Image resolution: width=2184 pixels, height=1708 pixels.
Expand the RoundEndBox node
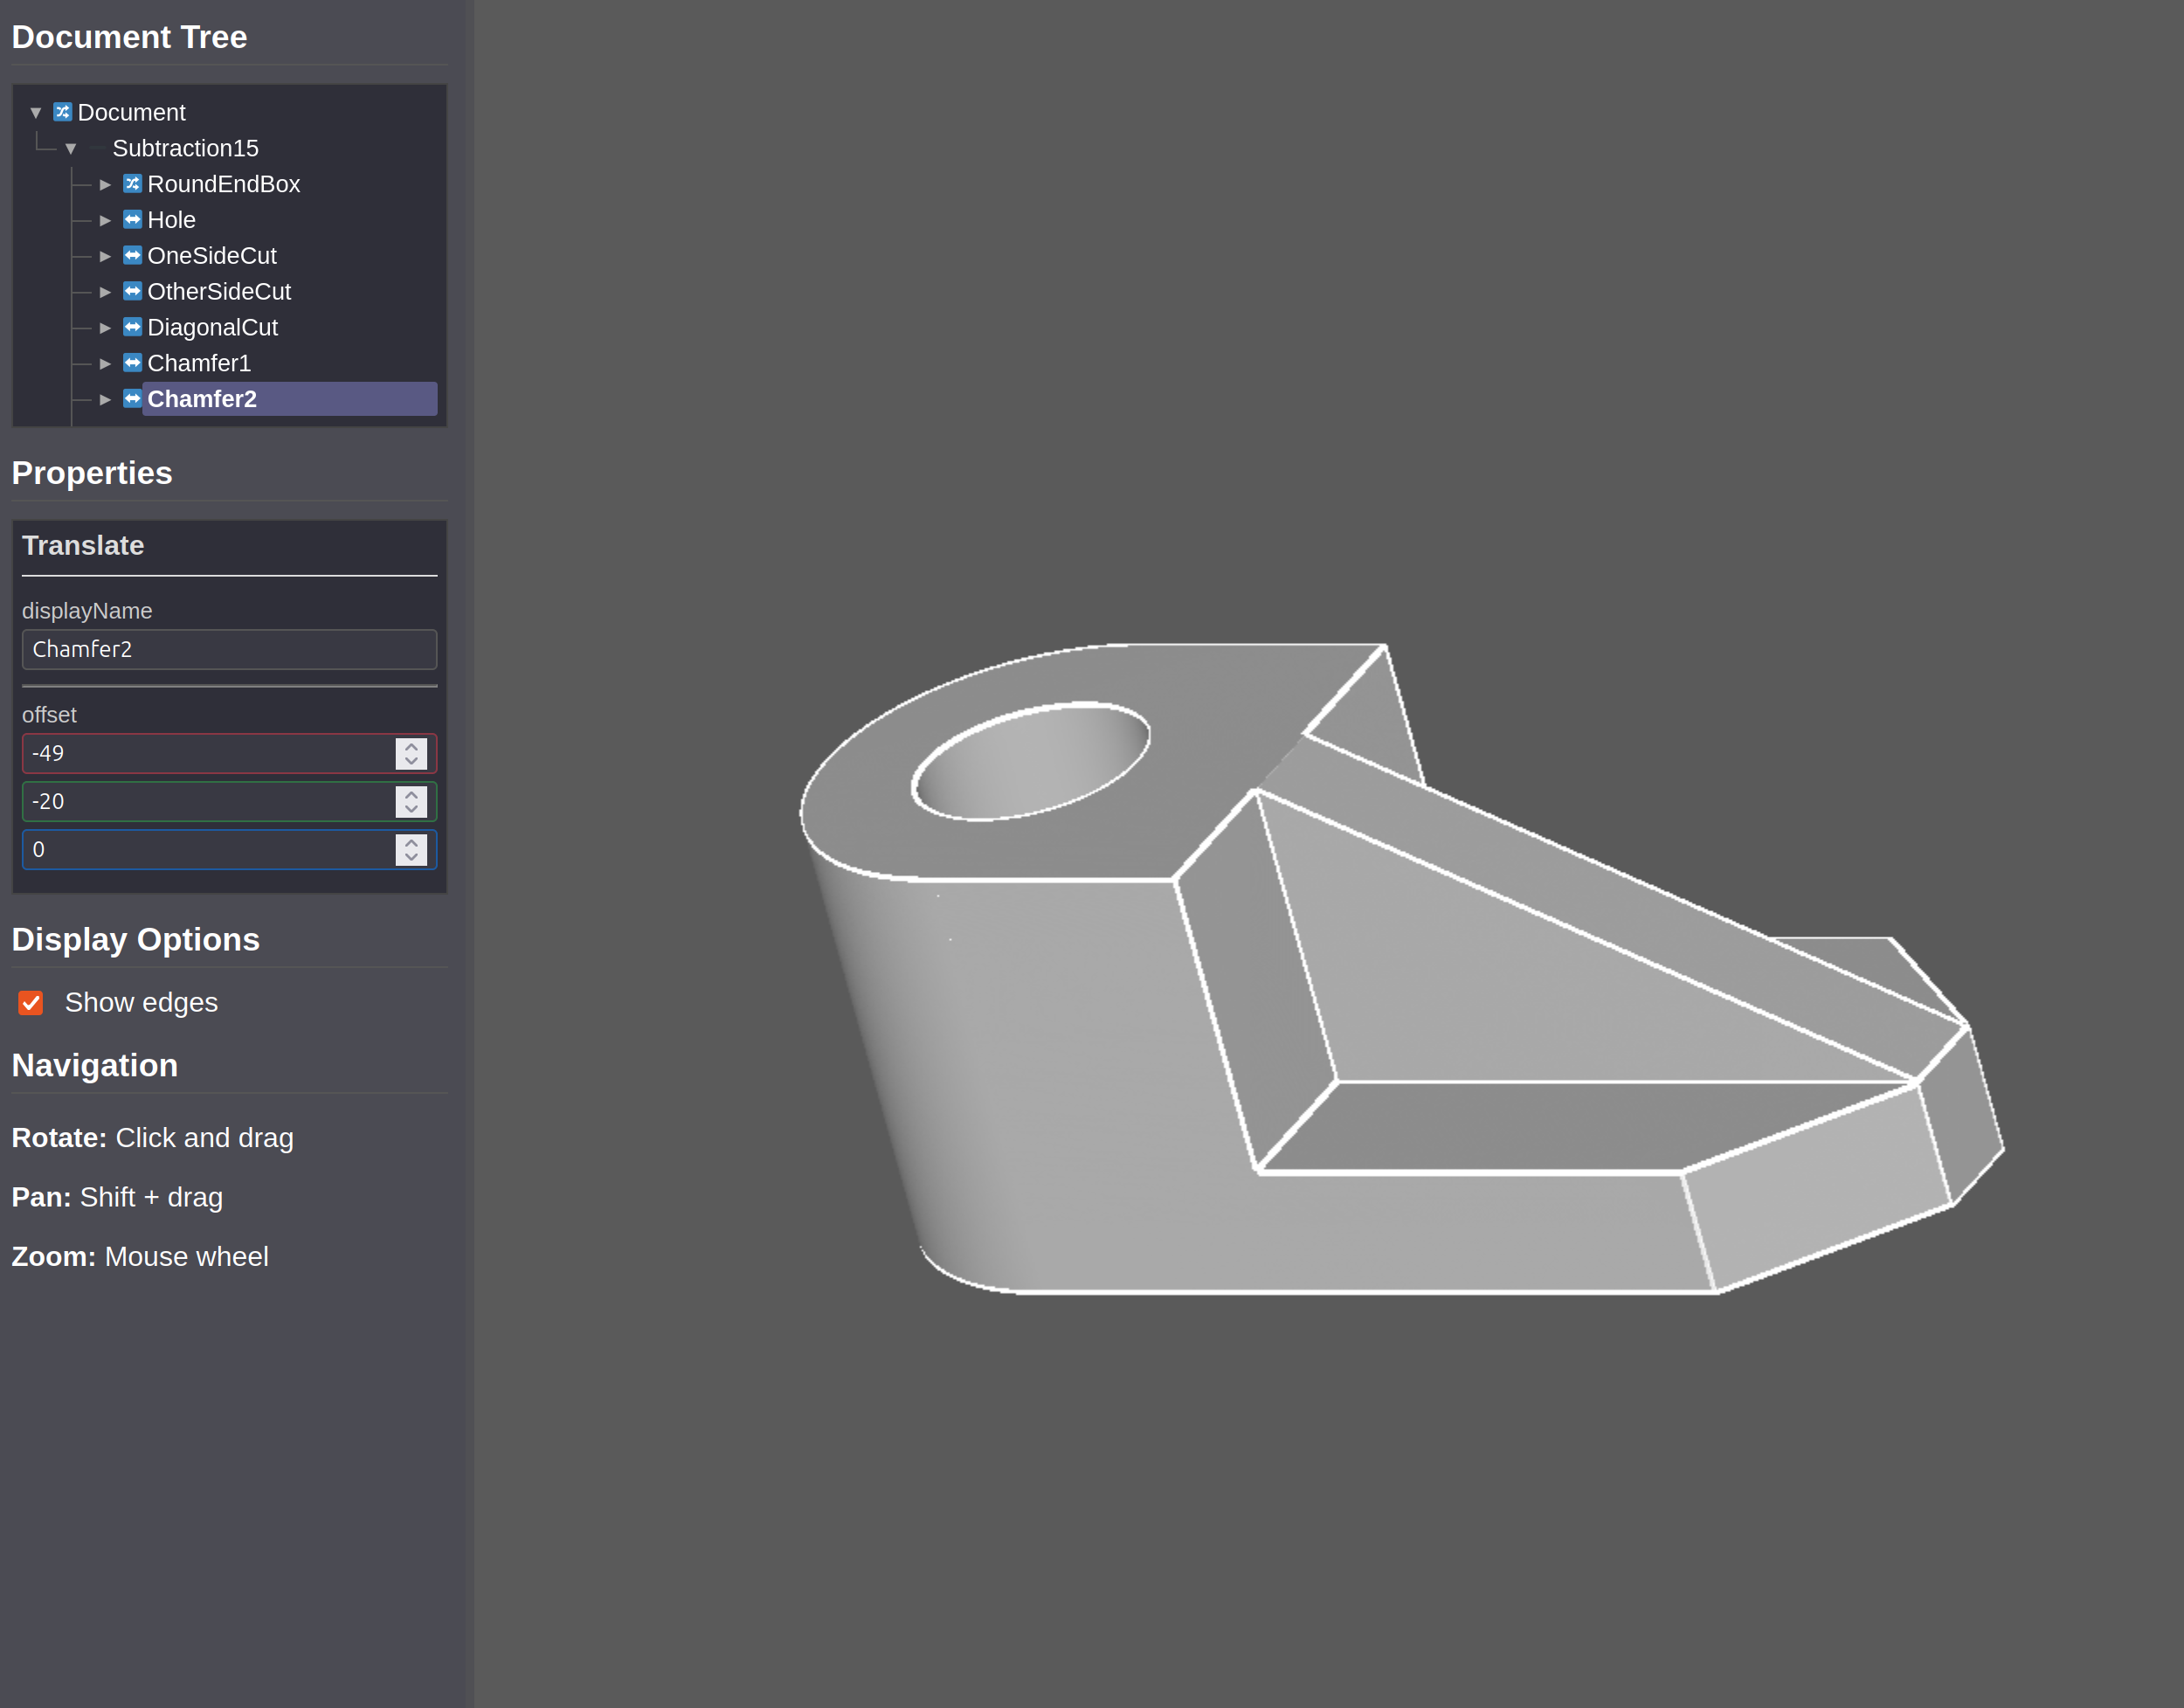[x=105, y=185]
